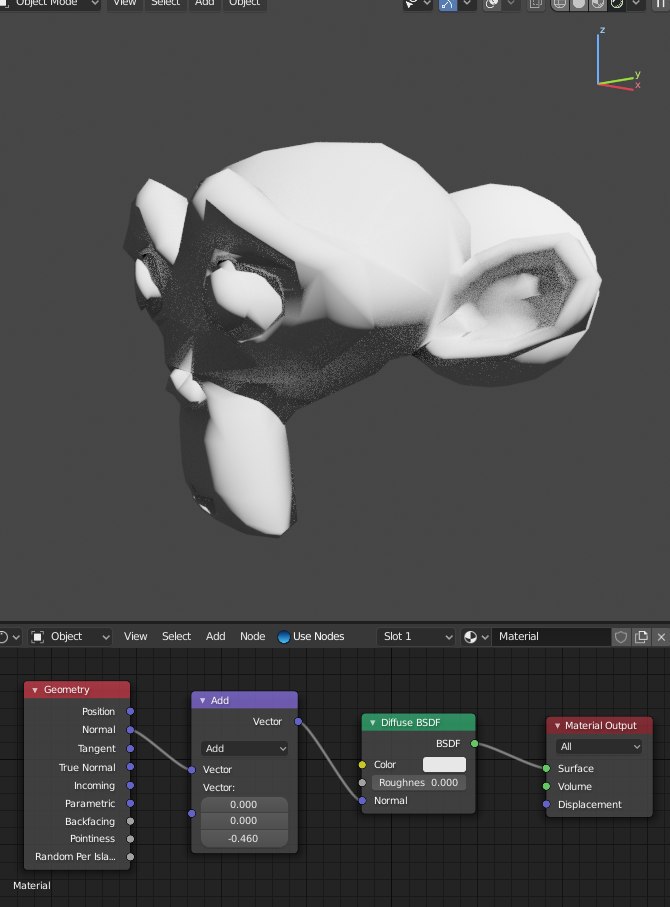
Task: Click the Diffuse BSDF output socket
Action: coord(474,743)
